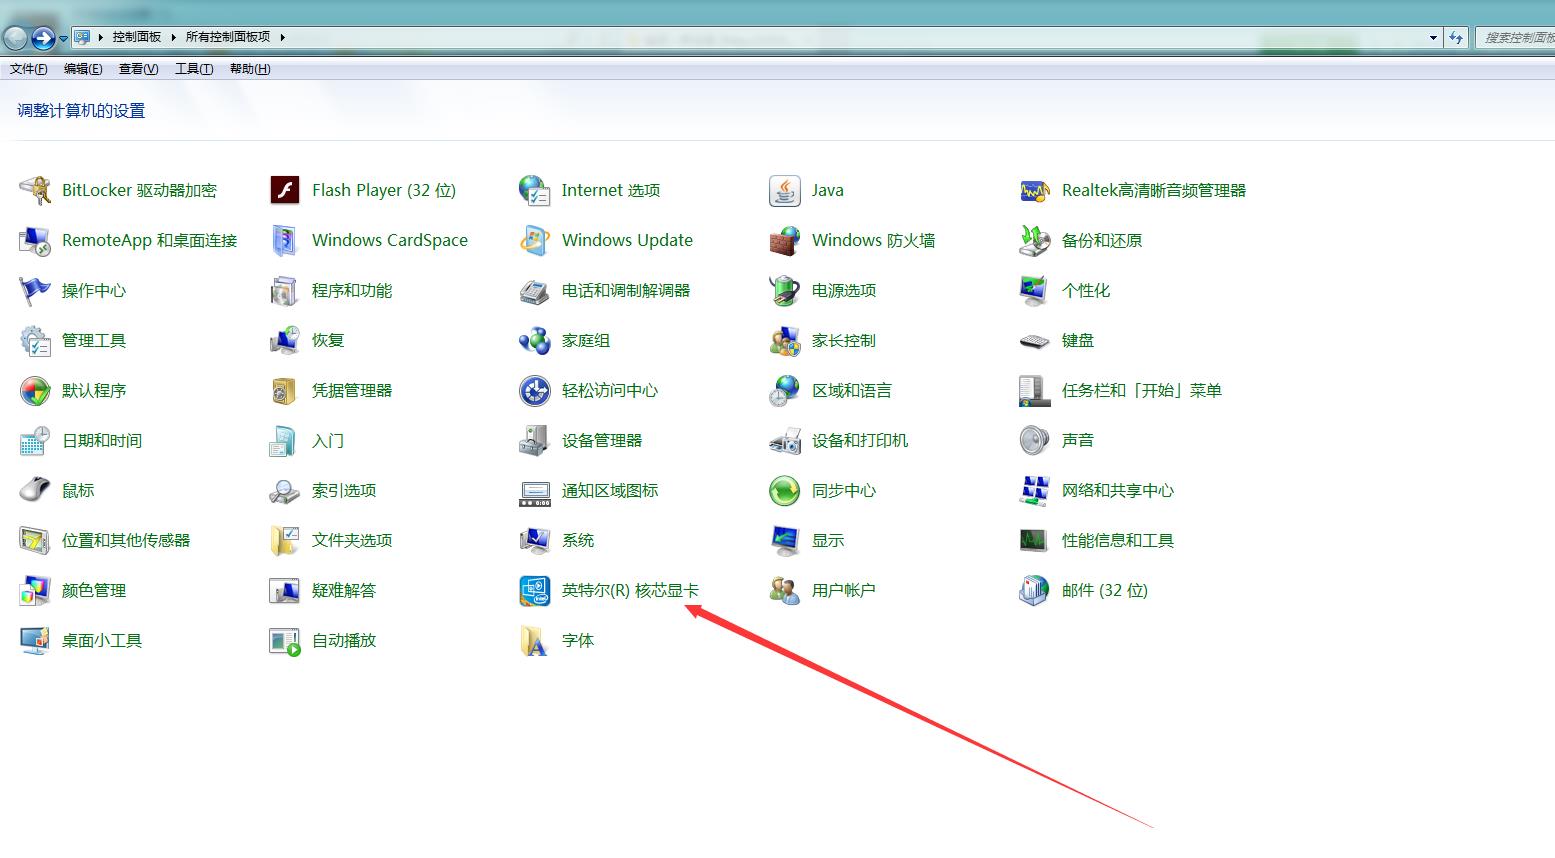The image size is (1555, 858).
Task: Click the 自动播放 link
Action: pyautogui.click(x=344, y=640)
